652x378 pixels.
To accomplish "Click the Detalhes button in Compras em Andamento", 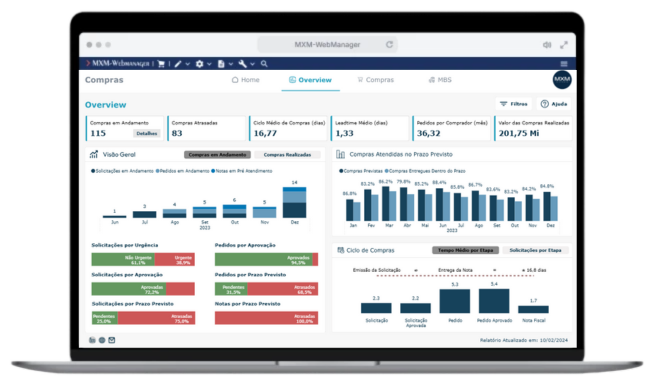I will click(x=147, y=133).
